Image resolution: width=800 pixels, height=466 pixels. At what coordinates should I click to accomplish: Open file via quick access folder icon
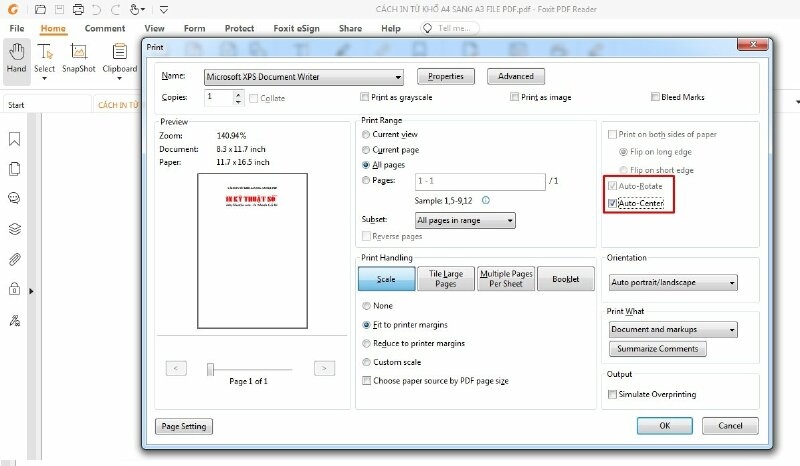[40, 9]
